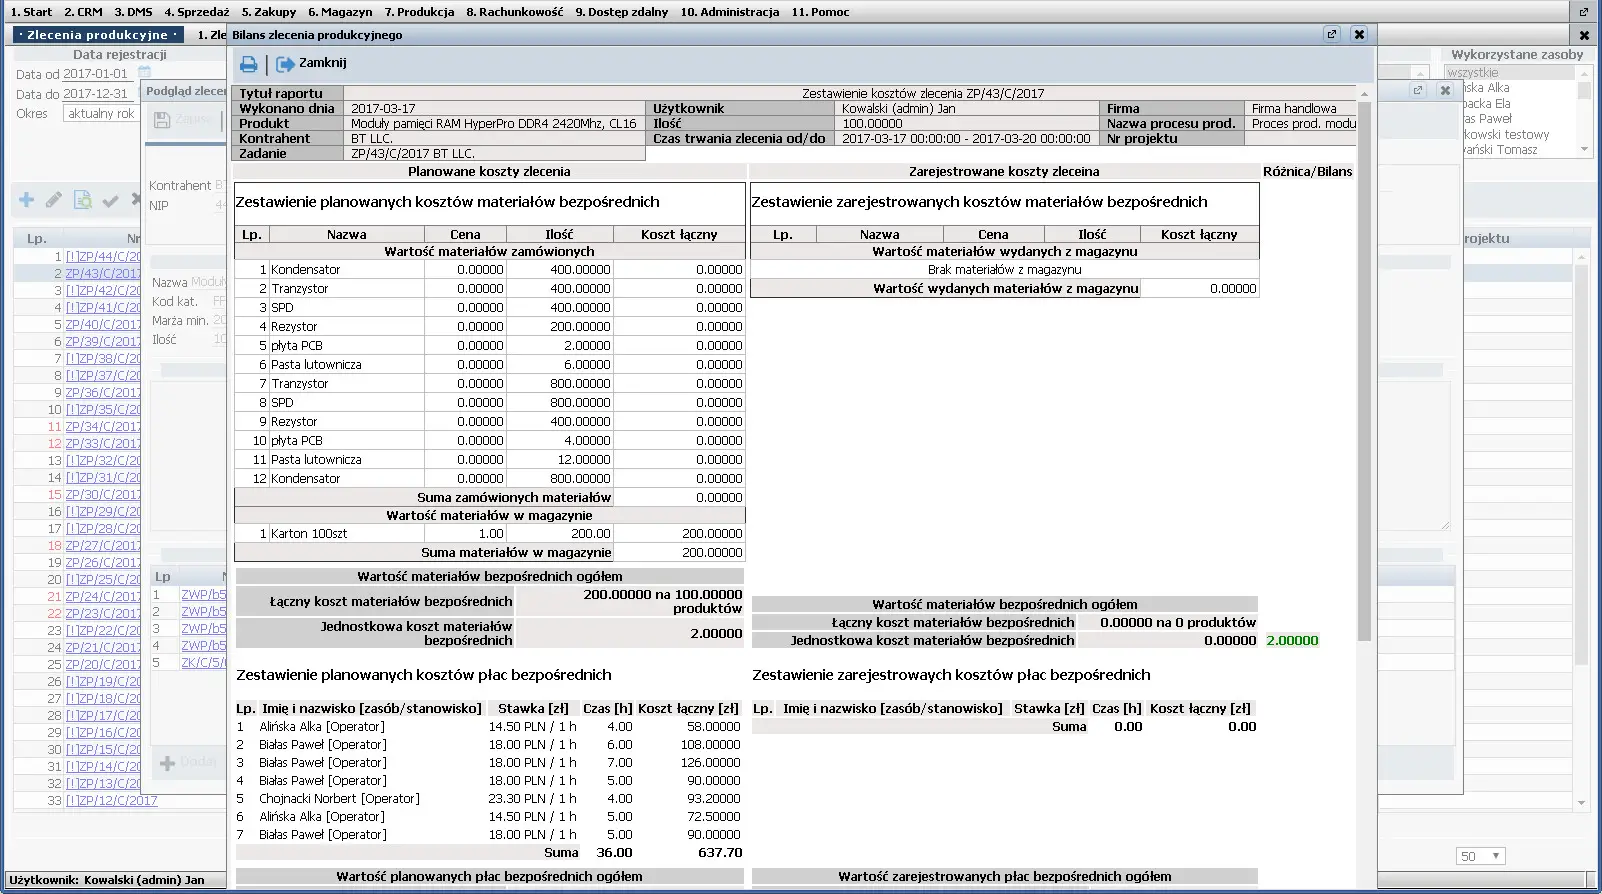Select 'wszystkie' in the Wykorzystane zasoby list
Screen dimensions: 1602x894
1472,73
